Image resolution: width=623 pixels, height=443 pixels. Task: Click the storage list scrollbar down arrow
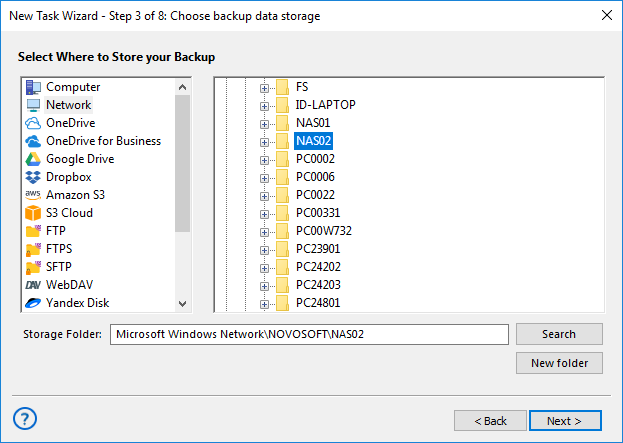pos(182,303)
